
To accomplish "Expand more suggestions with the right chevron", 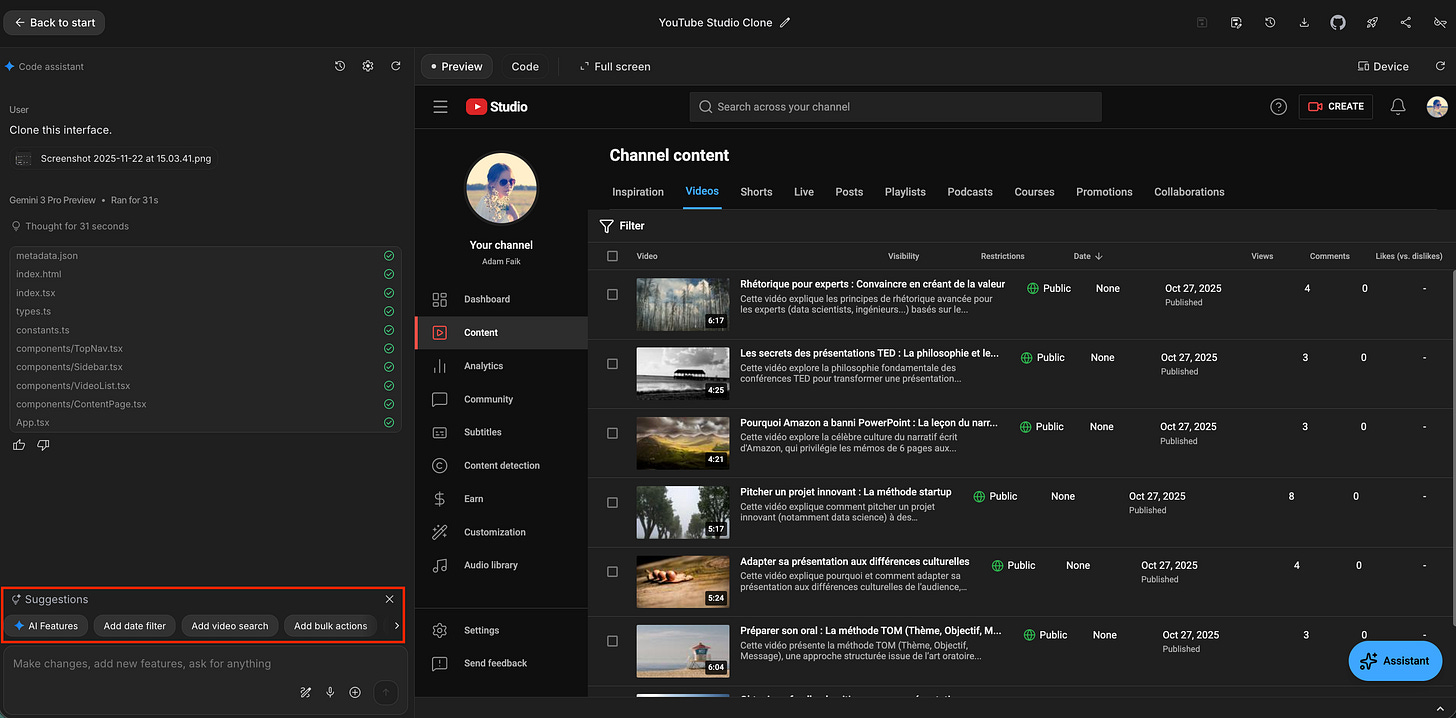I will pyautogui.click(x=394, y=625).
